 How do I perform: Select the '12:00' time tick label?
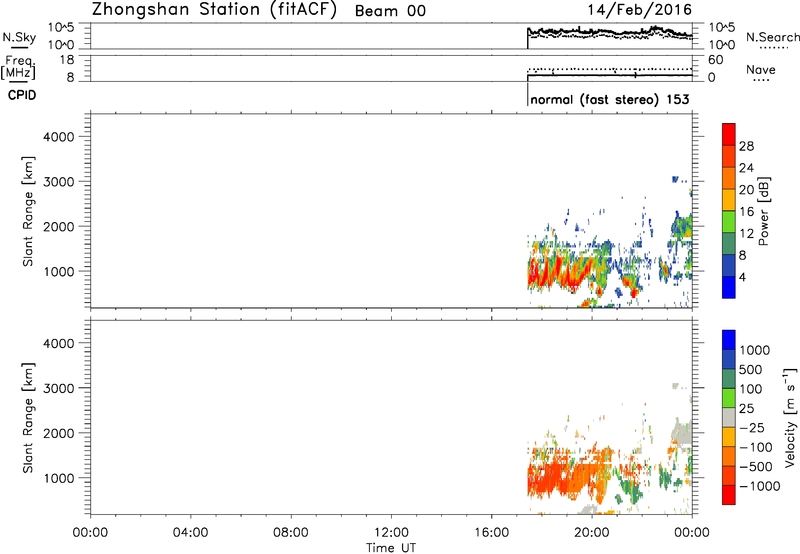tap(391, 533)
